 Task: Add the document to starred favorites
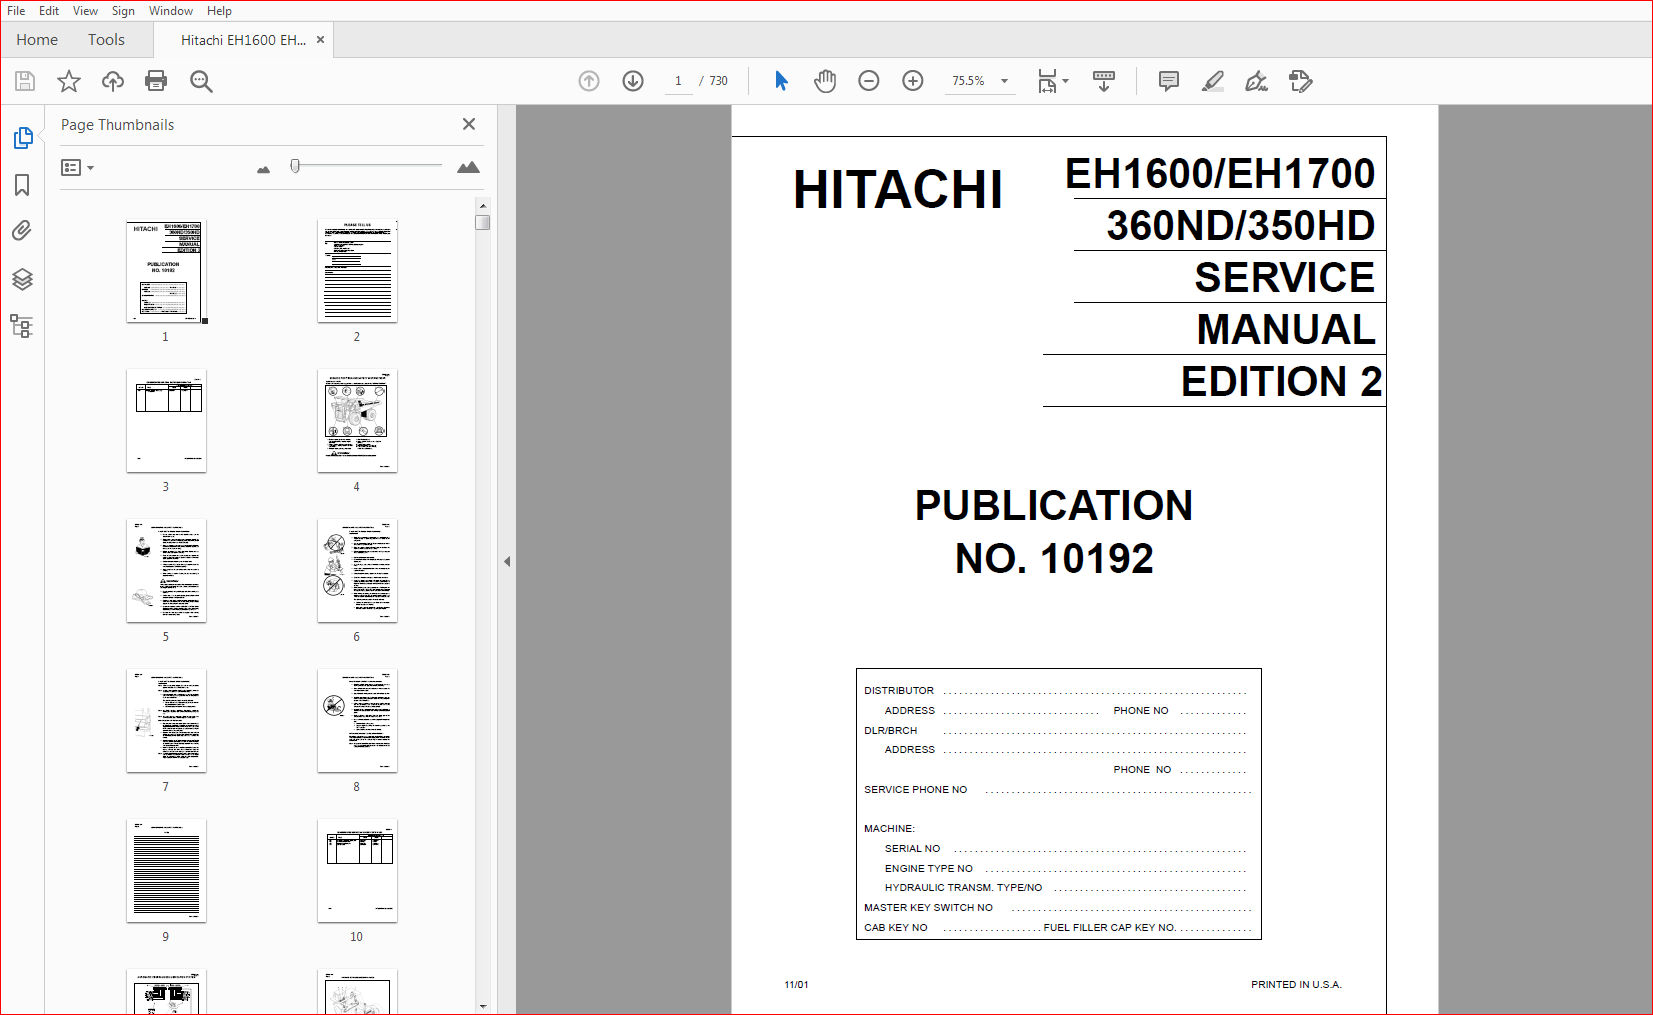(69, 81)
